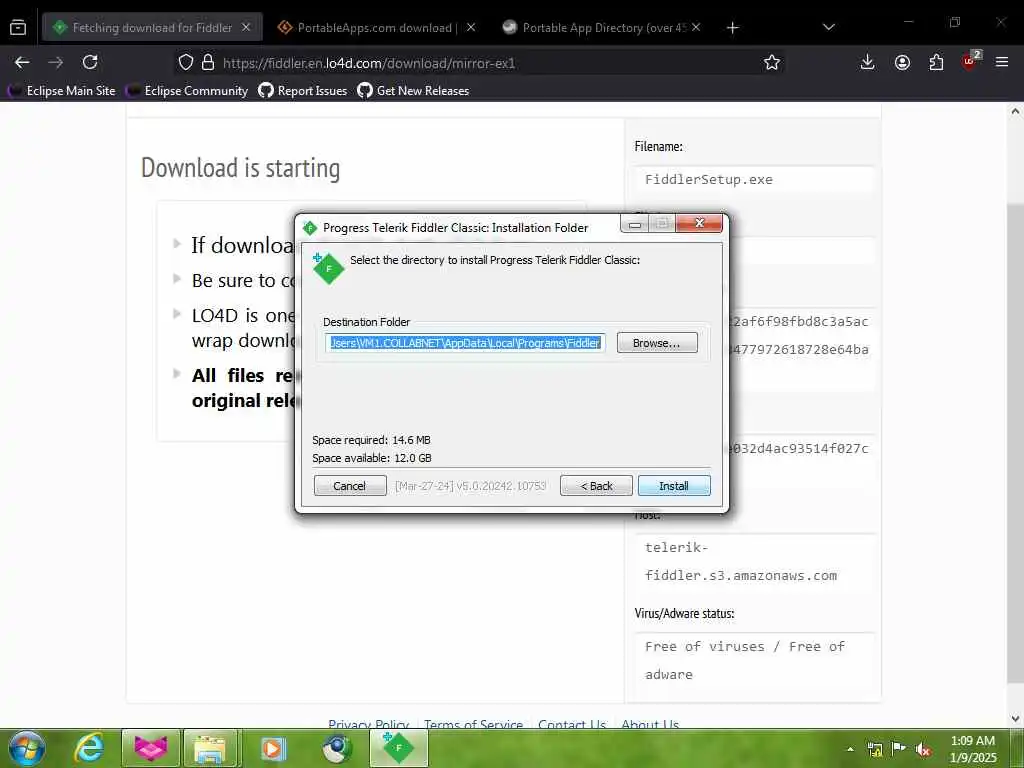This screenshot has width=1024, height=768.
Task: Reload the page with the refresh icon
Action: click(90, 63)
